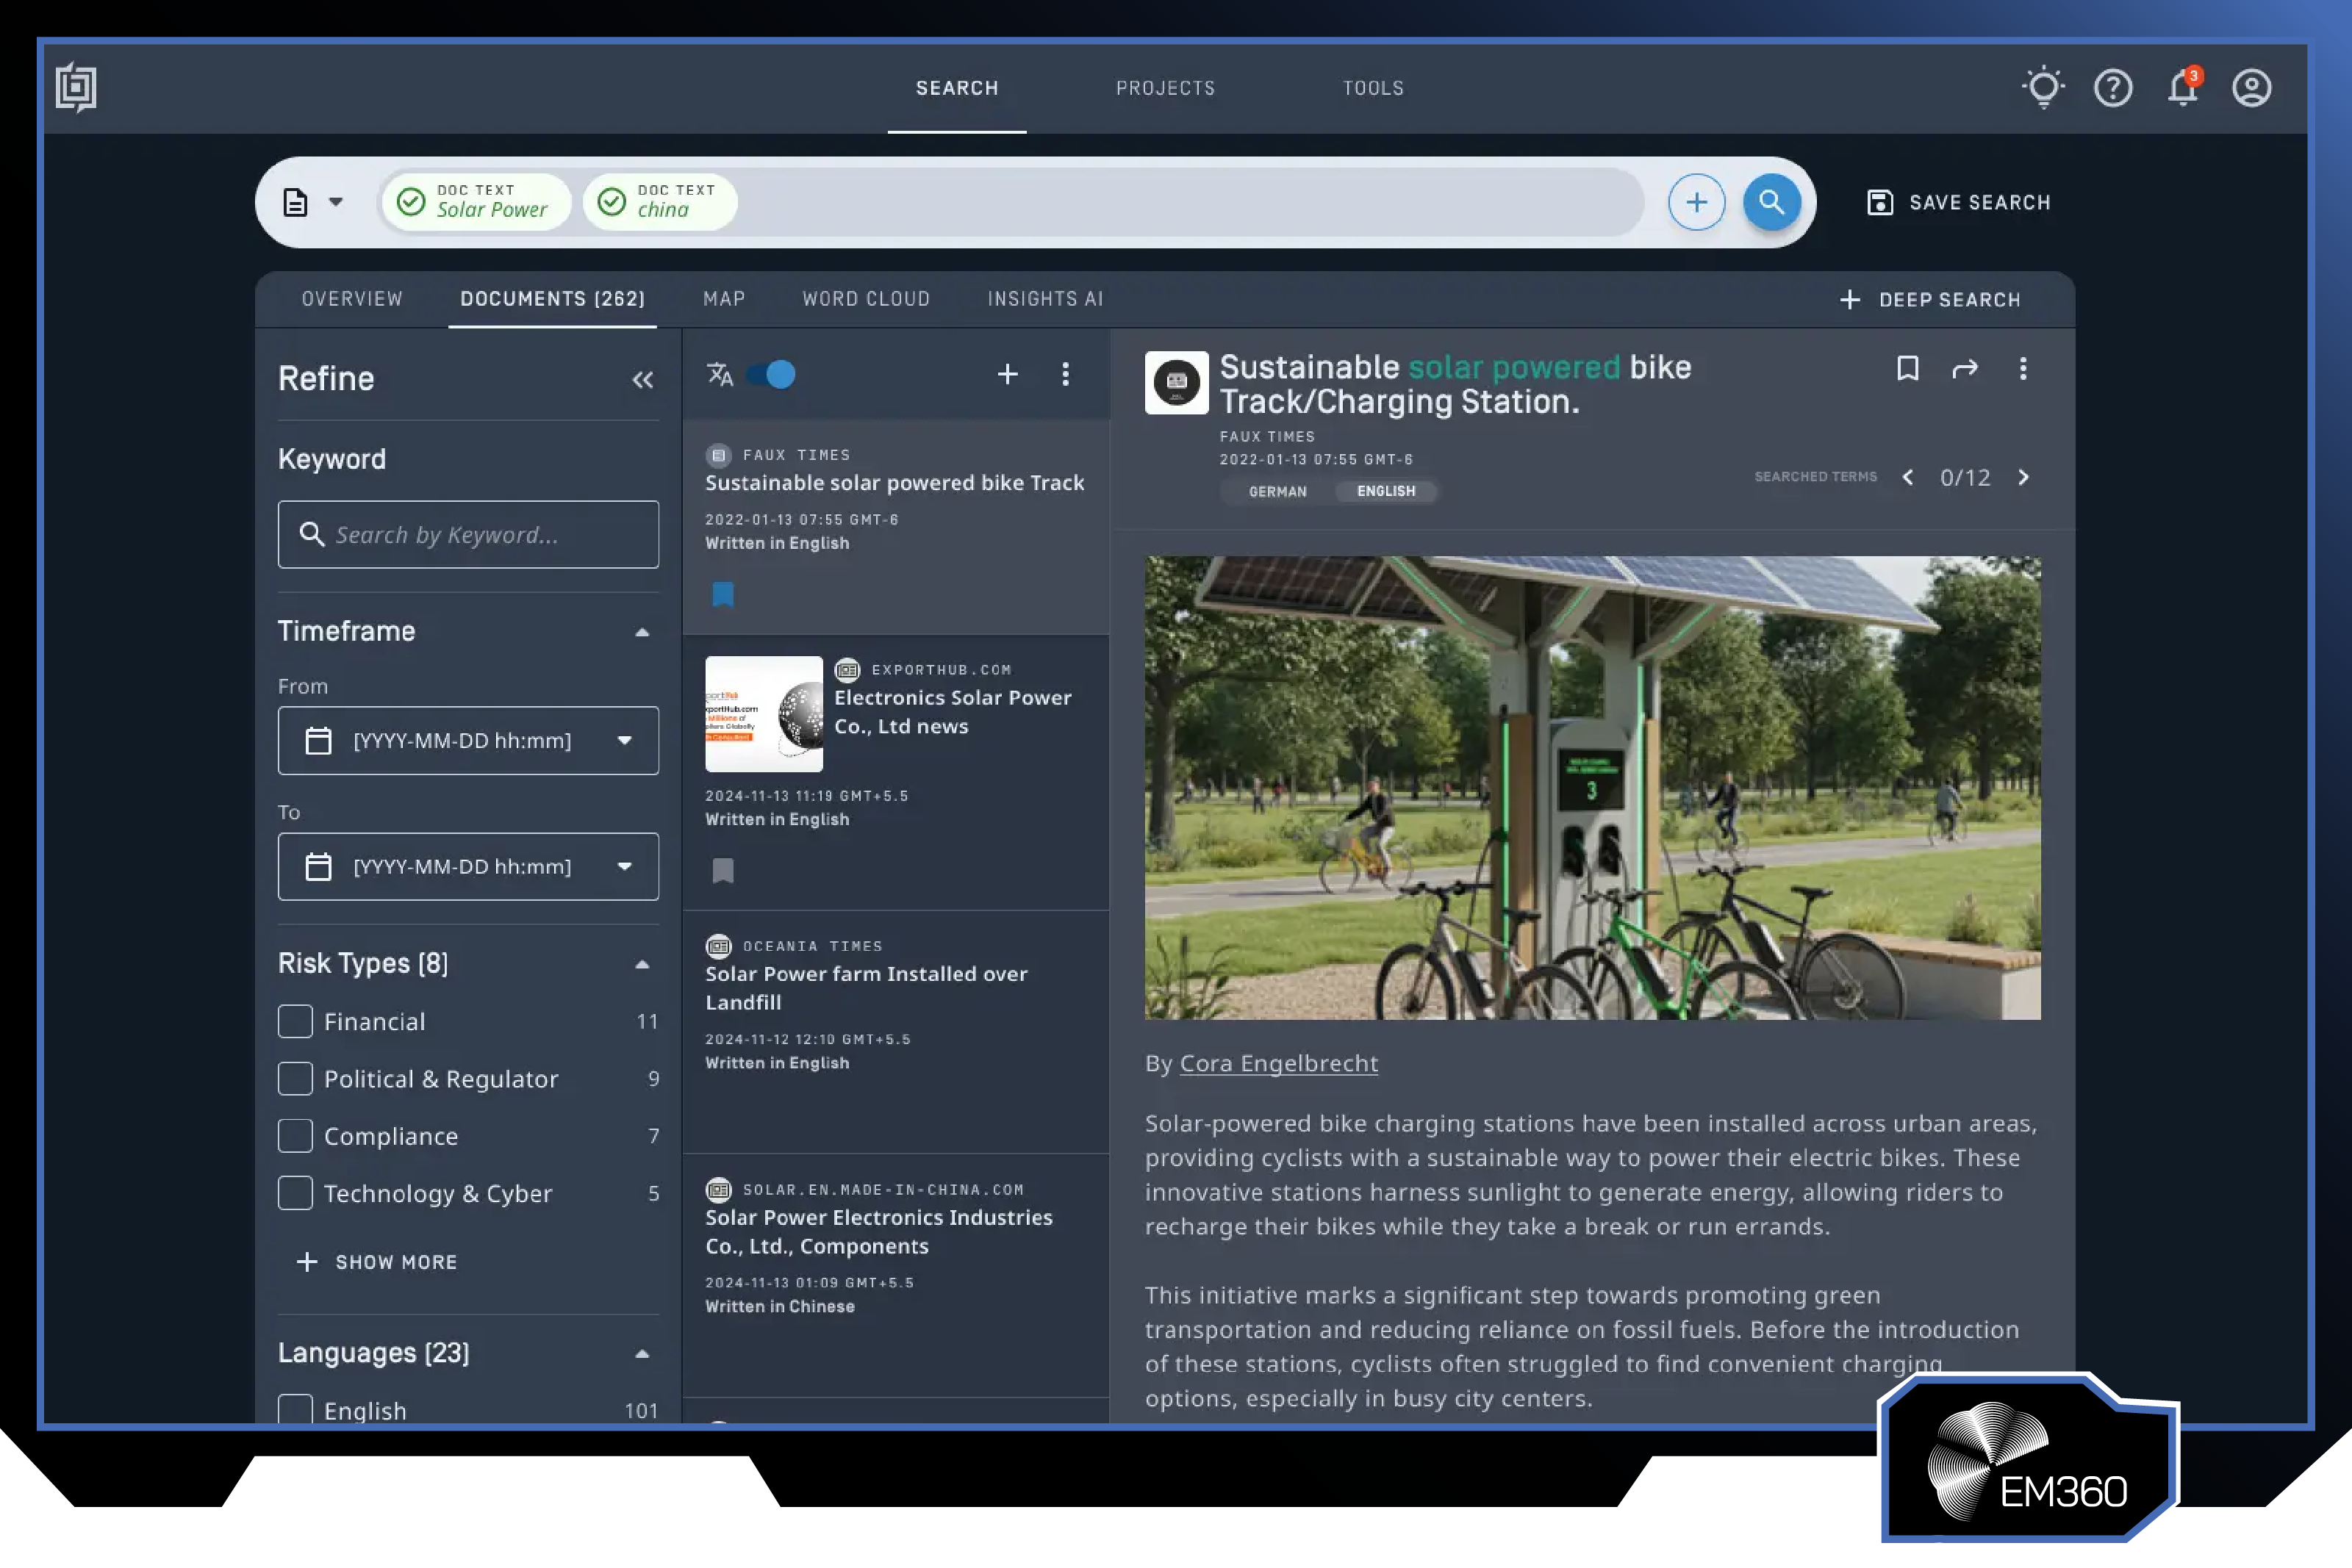
Task: Collapse the Refine panel with double chevron
Action: click(642, 380)
